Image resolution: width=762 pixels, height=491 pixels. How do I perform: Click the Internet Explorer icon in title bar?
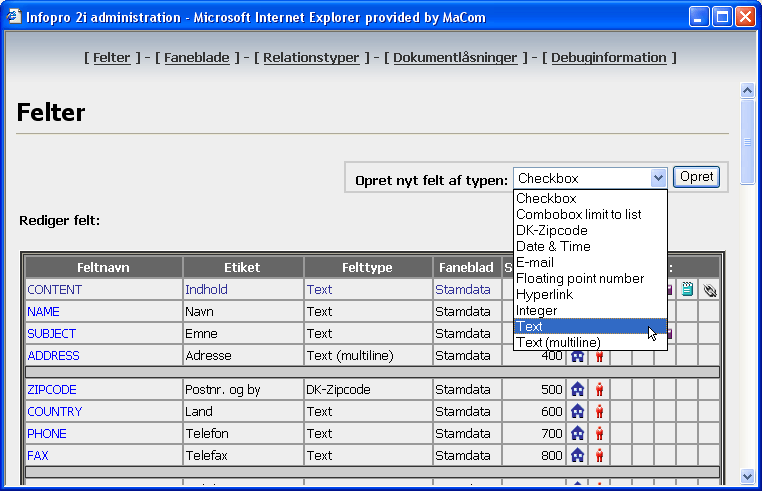[14, 17]
